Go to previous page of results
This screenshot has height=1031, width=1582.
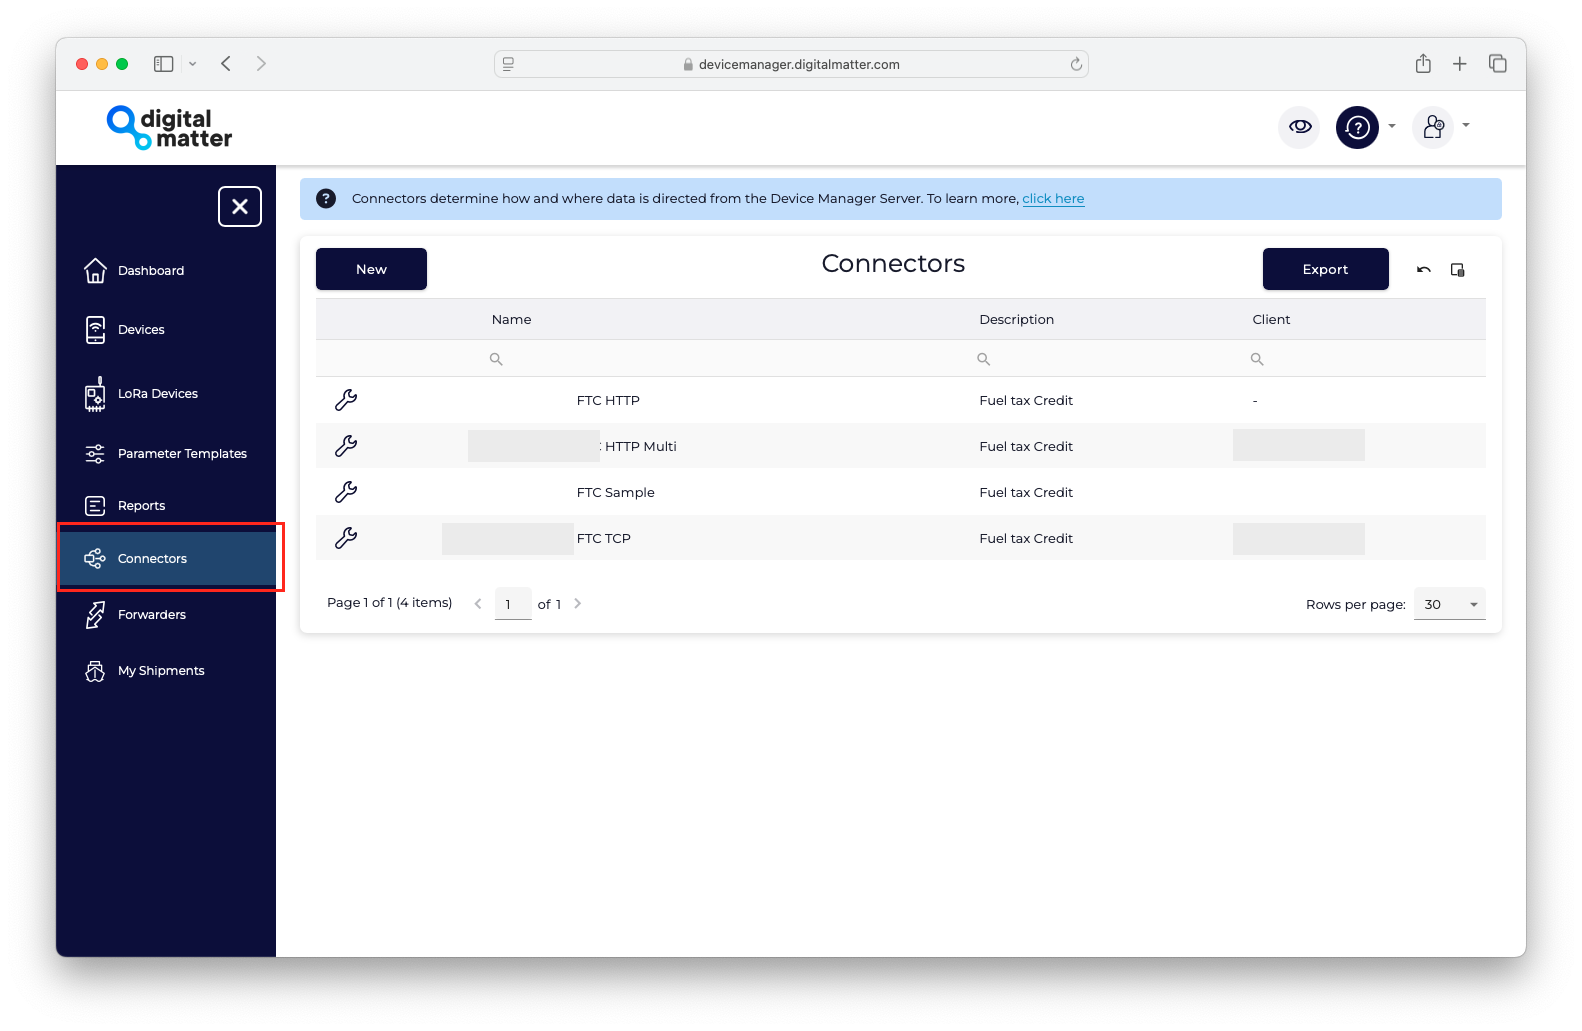(478, 604)
